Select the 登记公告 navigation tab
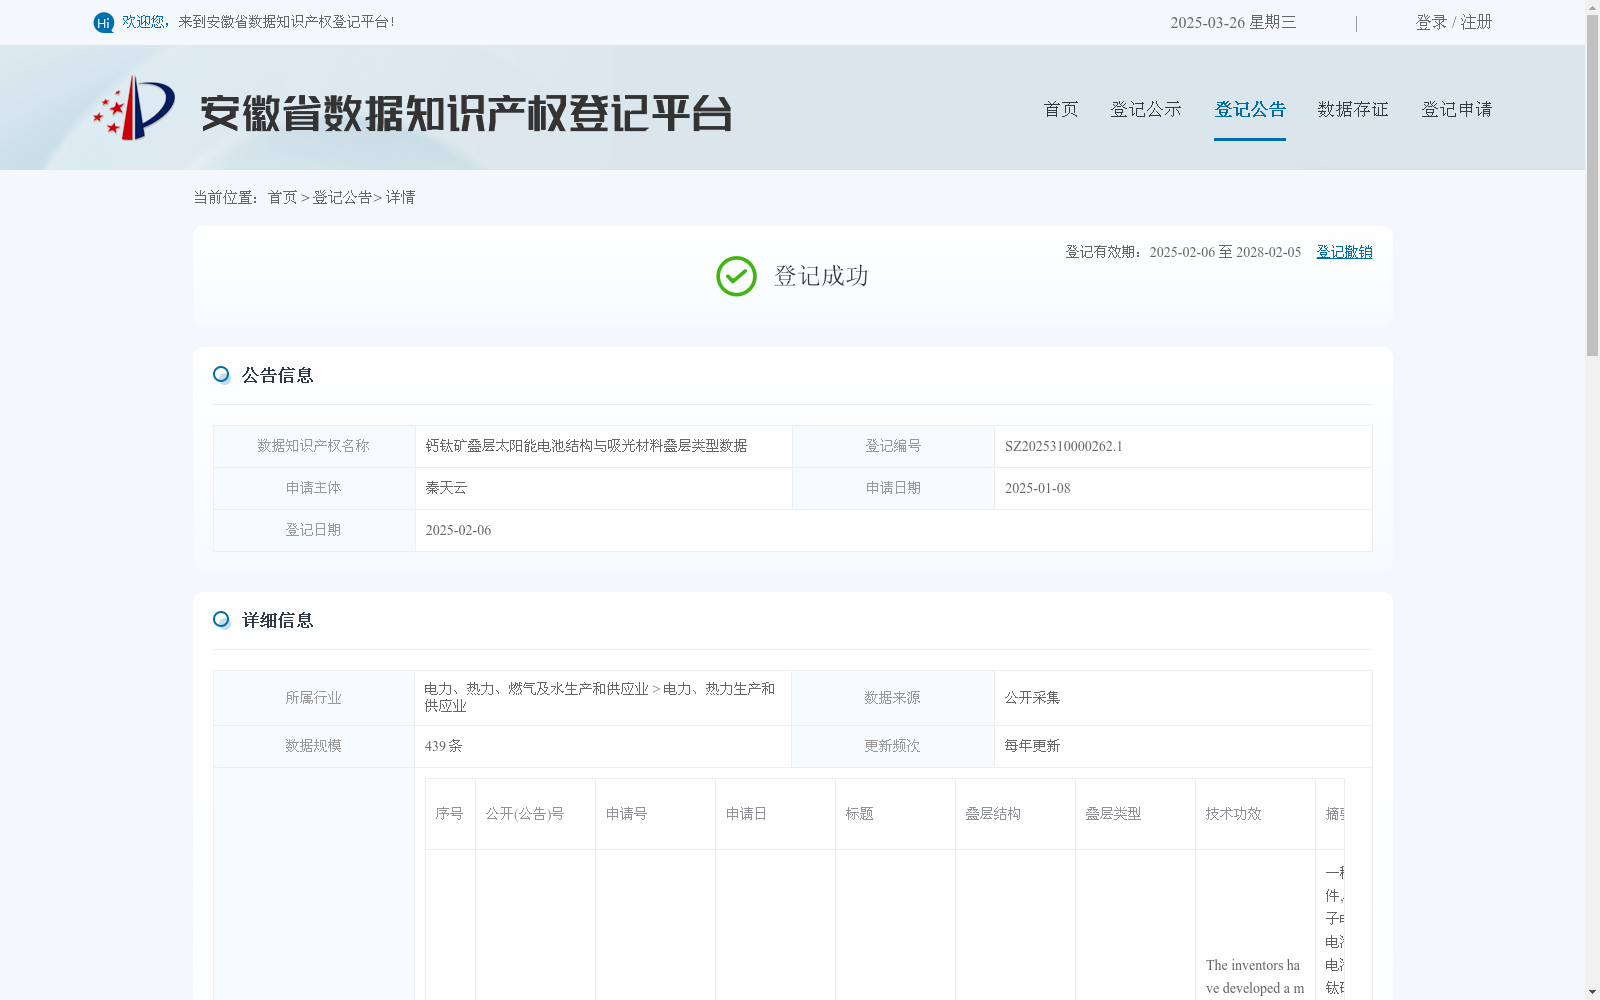 click(1250, 109)
